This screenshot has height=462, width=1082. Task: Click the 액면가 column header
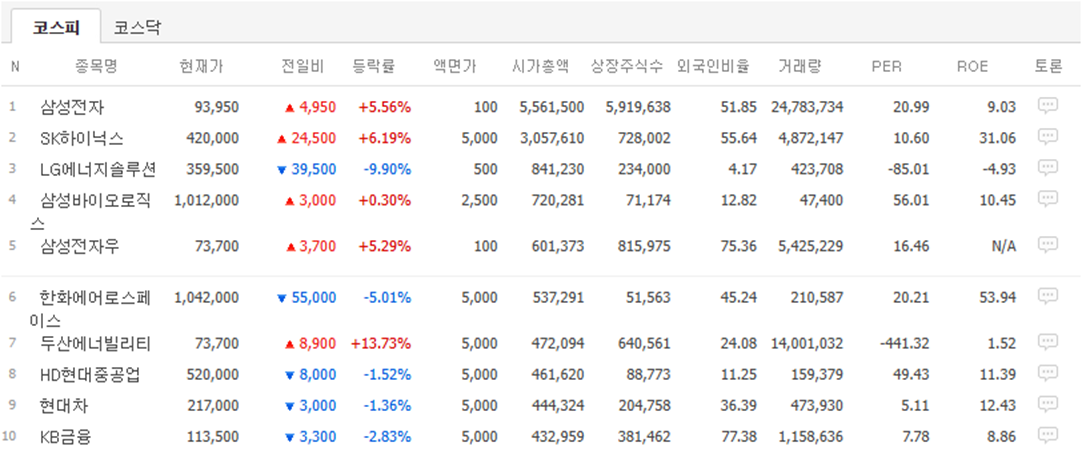pos(455,66)
